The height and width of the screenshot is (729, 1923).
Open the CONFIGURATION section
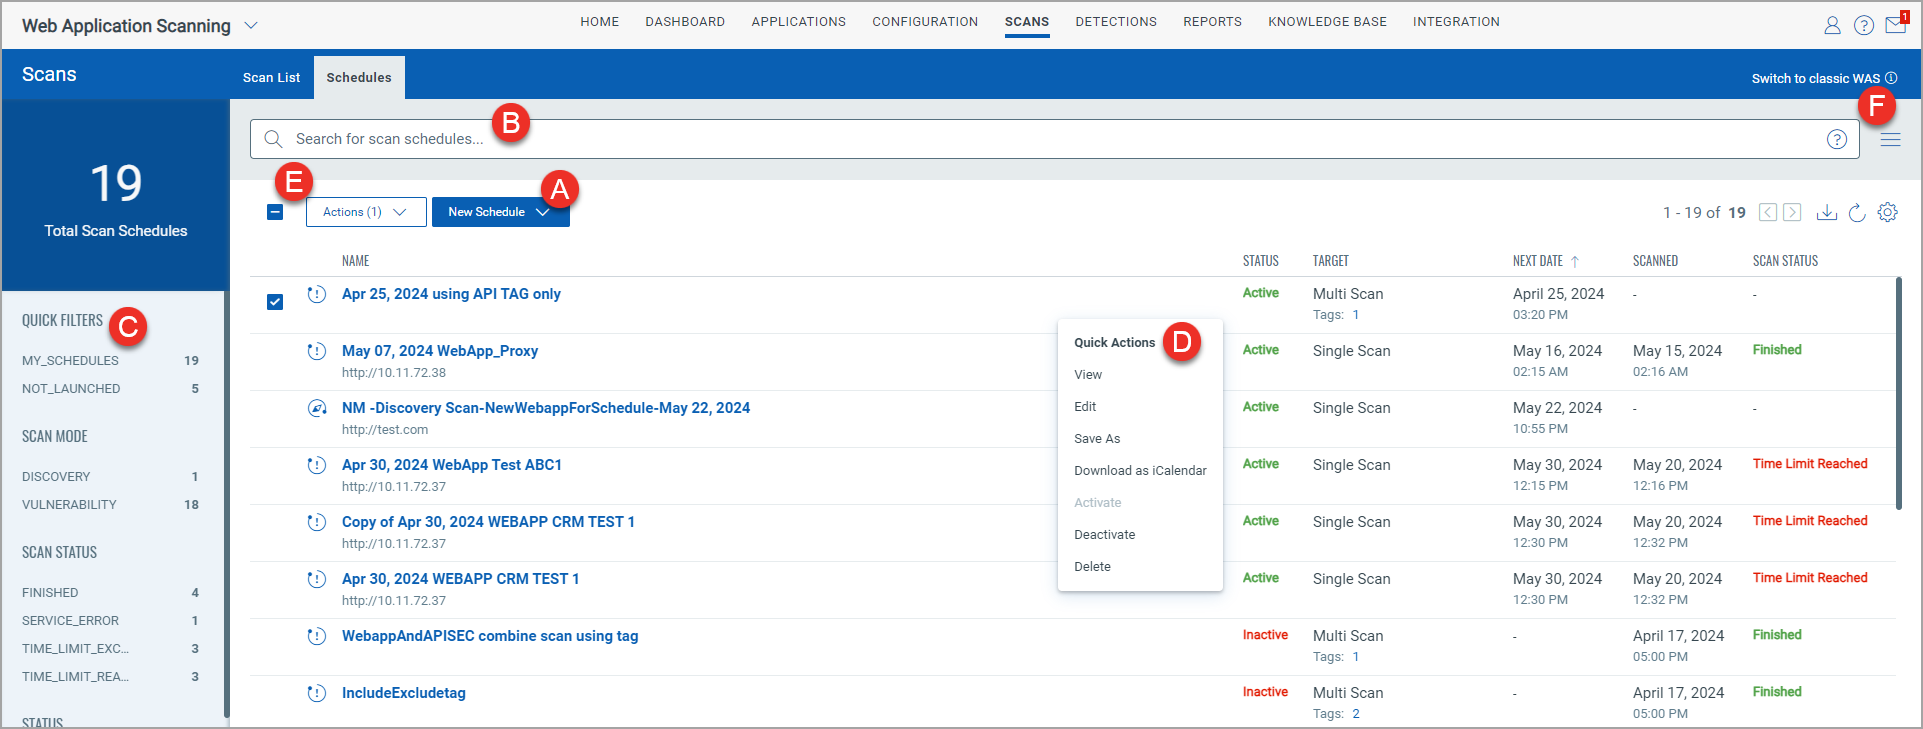click(x=925, y=22)
